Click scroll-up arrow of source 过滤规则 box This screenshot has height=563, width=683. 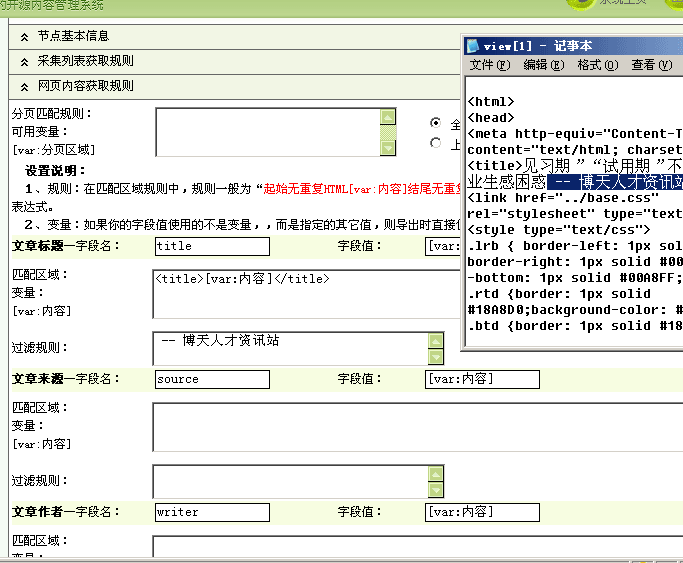pyautogui.click(x=436, y=473)
